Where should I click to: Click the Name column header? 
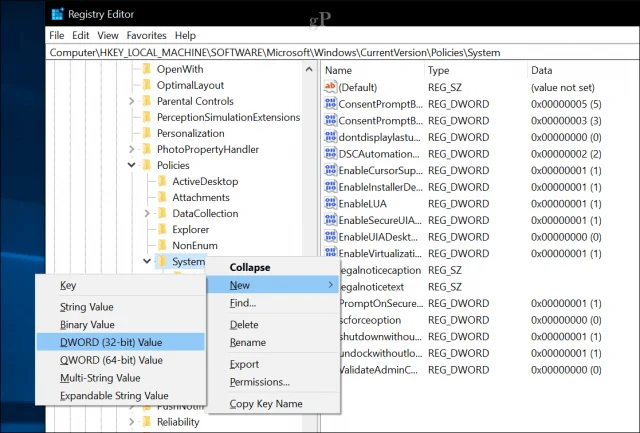[x=372, y=70]
